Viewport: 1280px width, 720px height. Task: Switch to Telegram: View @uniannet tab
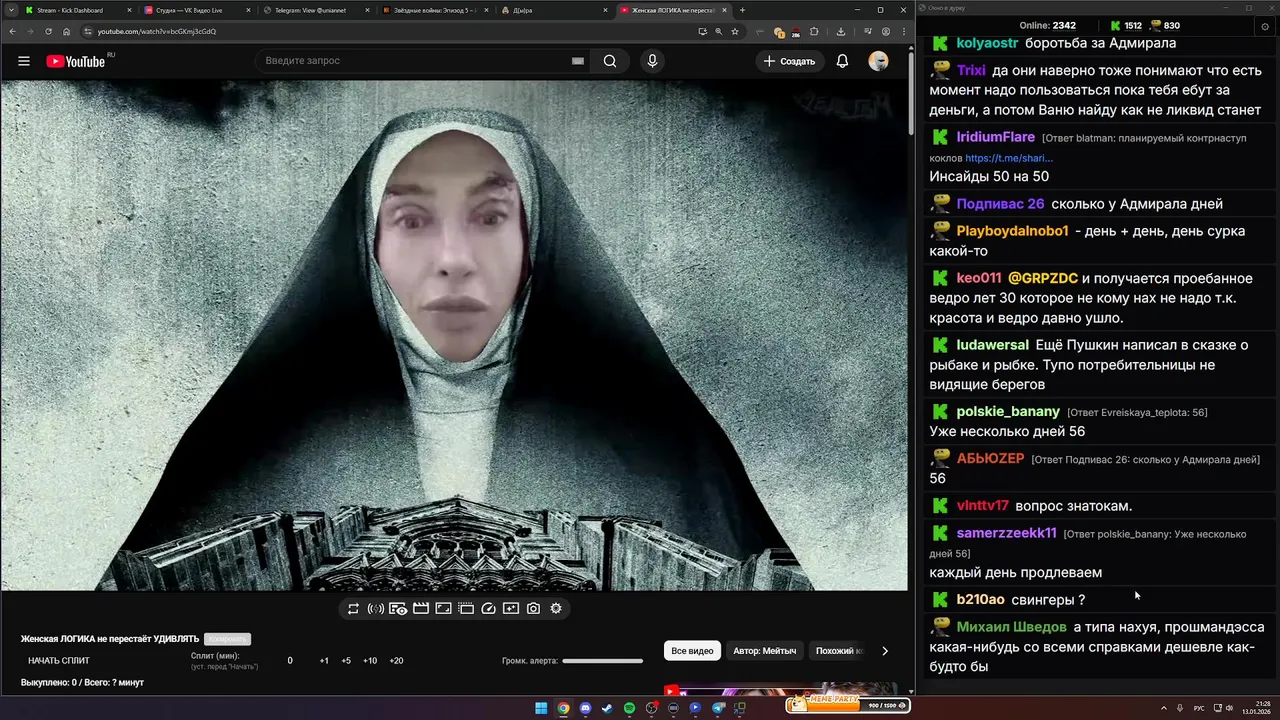(316, 10)
